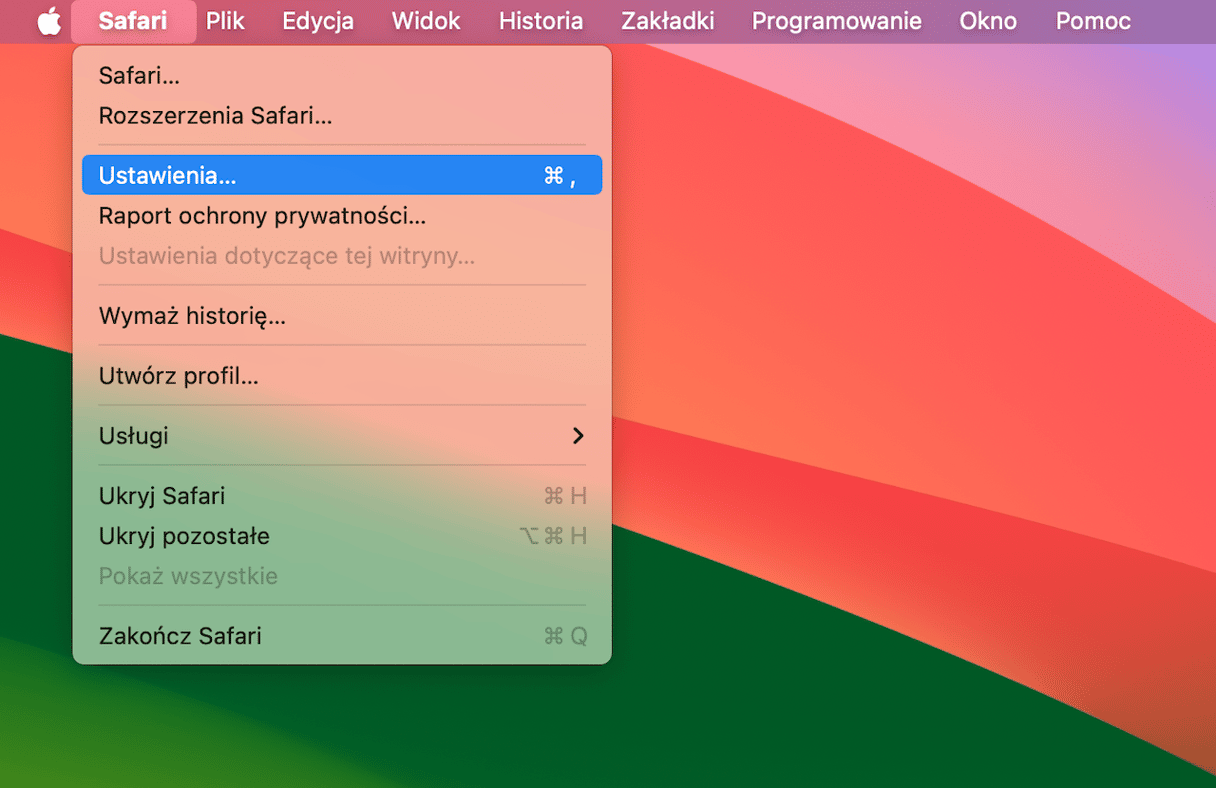The image size is (1216, 788).
Task: Open the Edycja menu
Action: point(317,21)
